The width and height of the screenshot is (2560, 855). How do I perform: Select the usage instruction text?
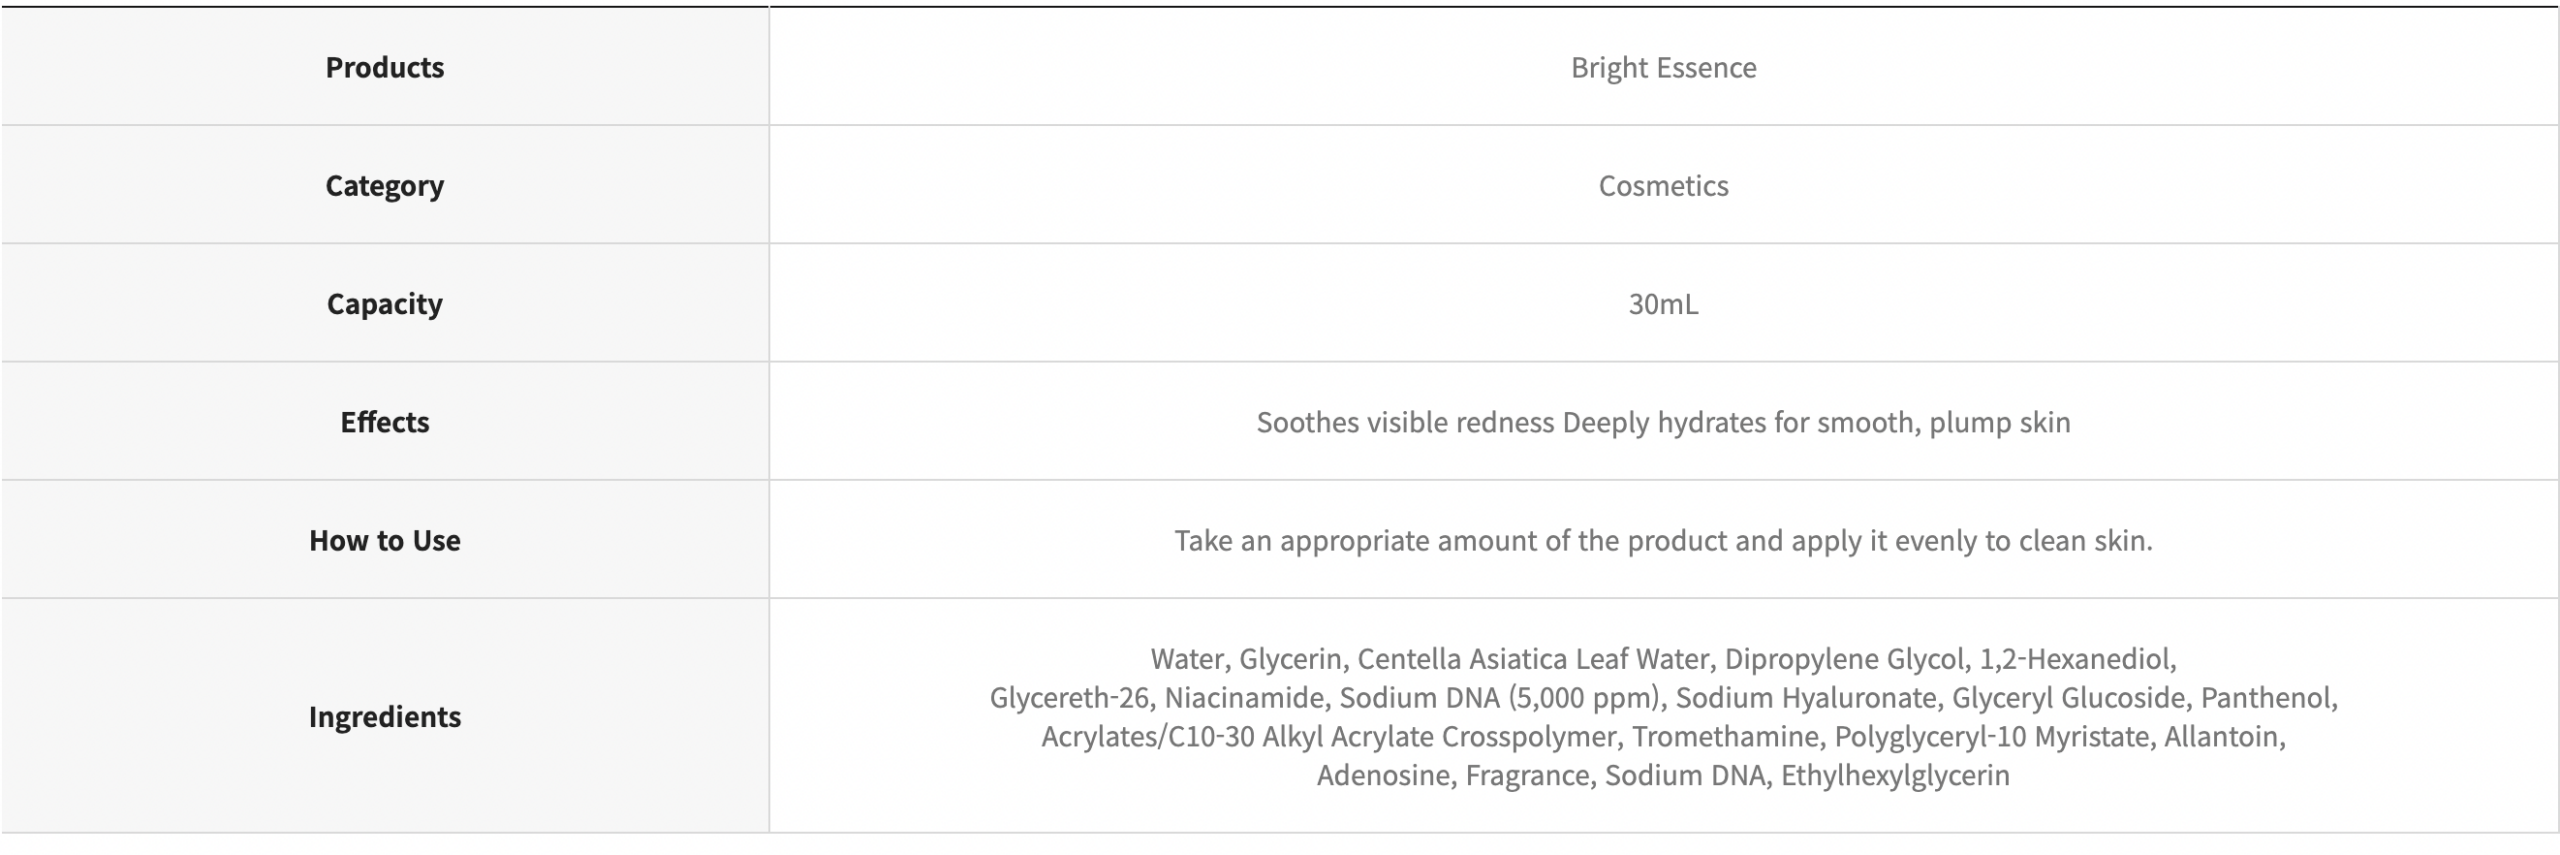pos(1663,540)
